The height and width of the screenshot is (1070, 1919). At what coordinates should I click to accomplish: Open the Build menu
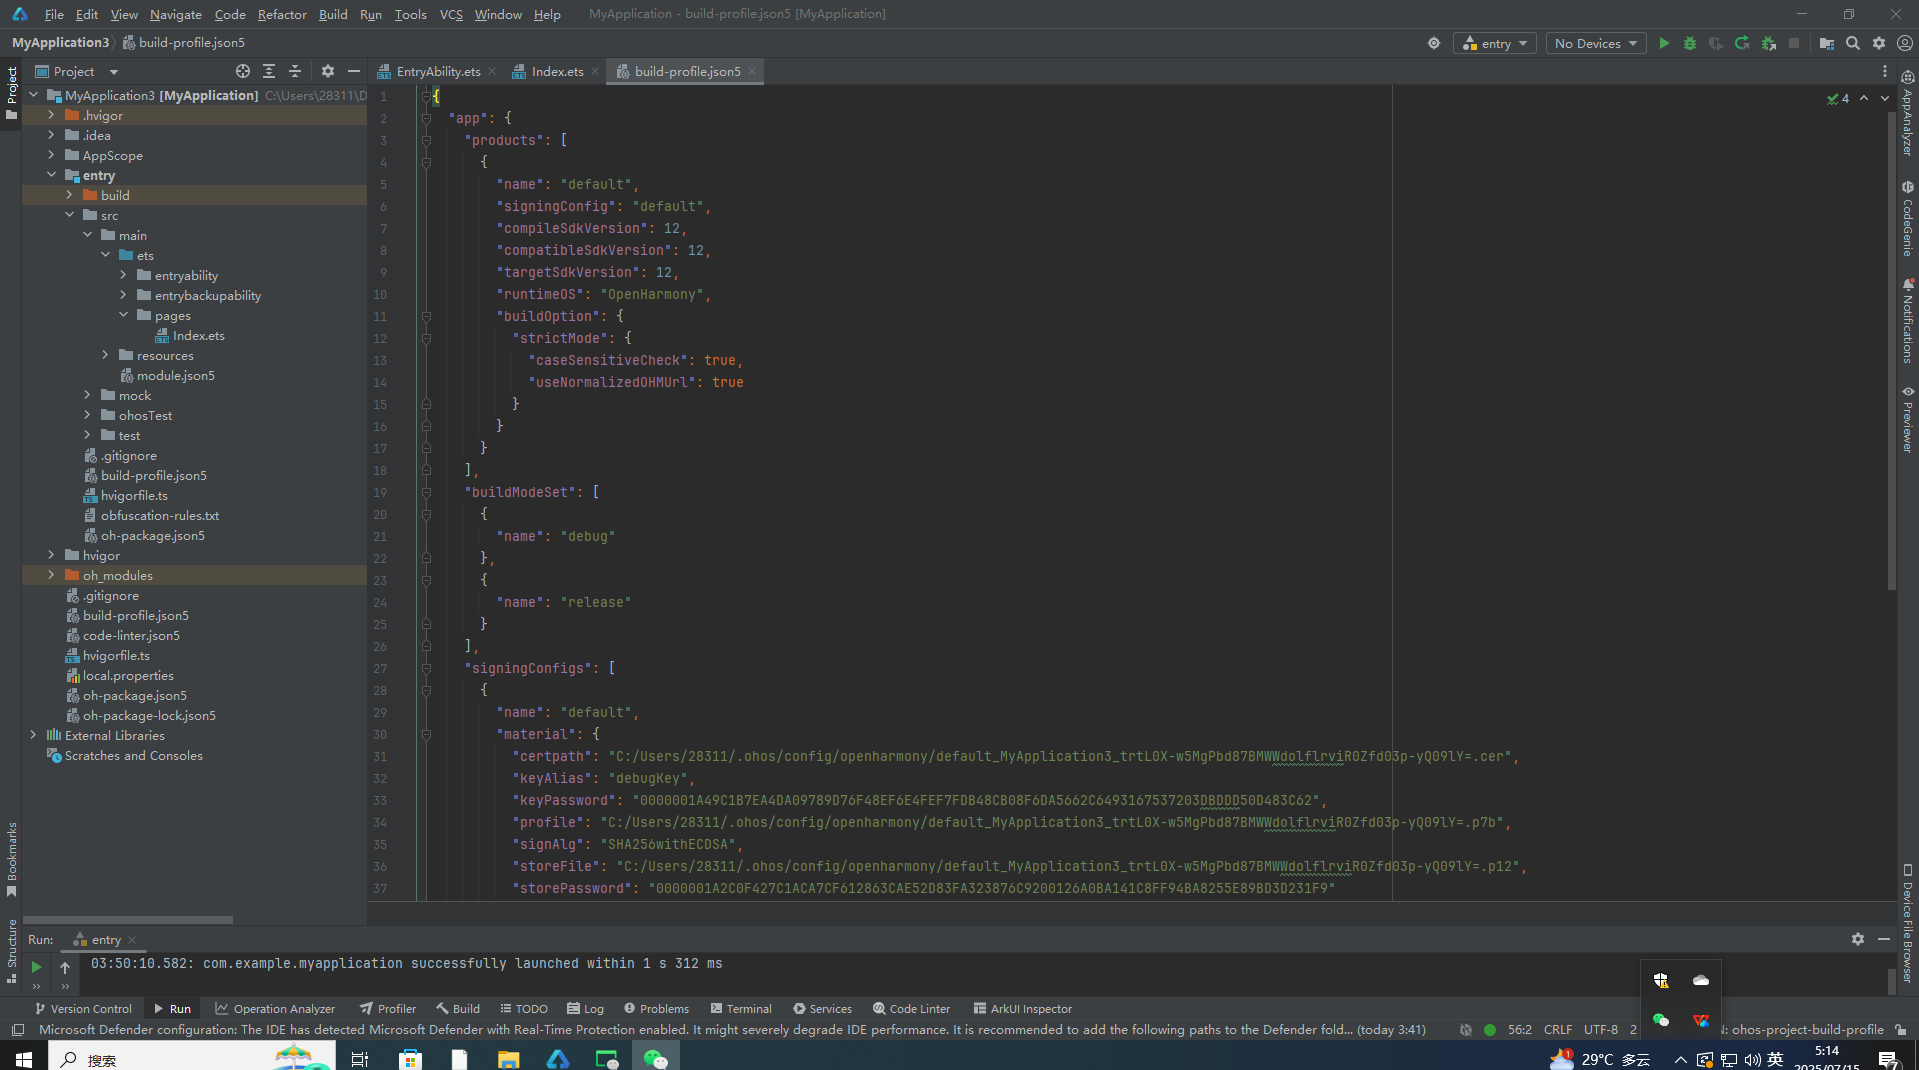pyautogui.click(x=333, y=14)
